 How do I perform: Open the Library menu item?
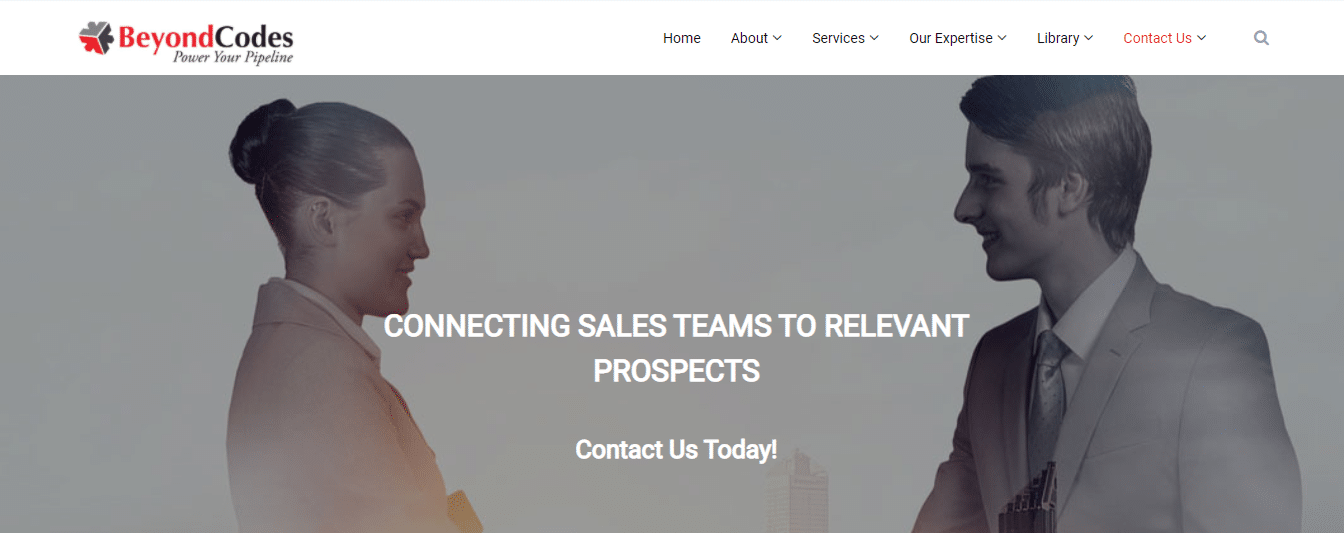point(1058,38)
